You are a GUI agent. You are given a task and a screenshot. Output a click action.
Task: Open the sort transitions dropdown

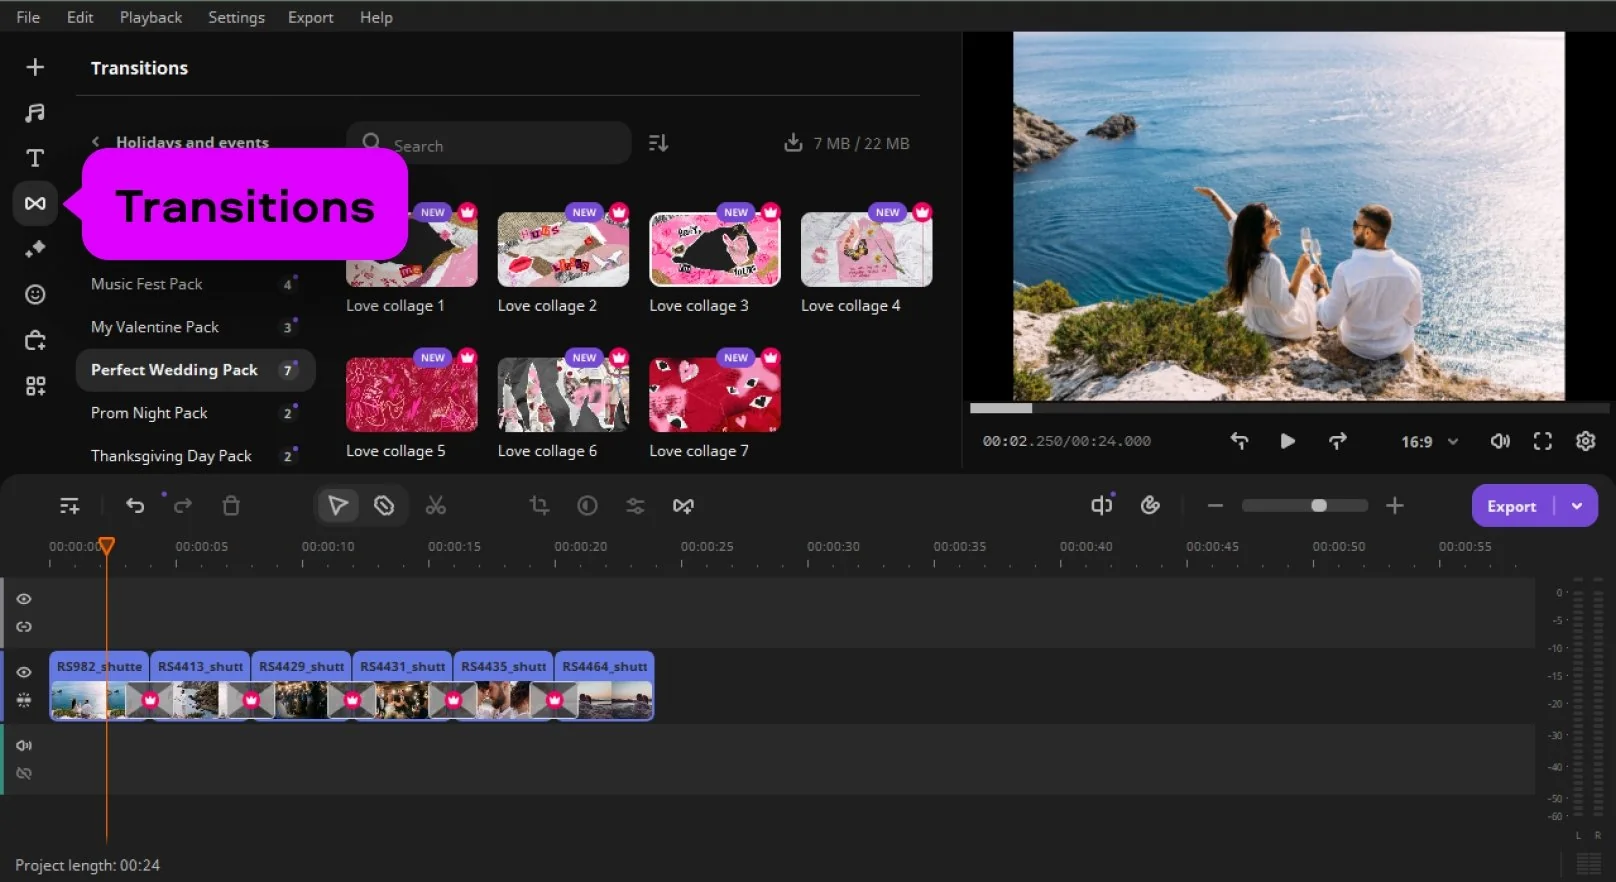point(658,143)
